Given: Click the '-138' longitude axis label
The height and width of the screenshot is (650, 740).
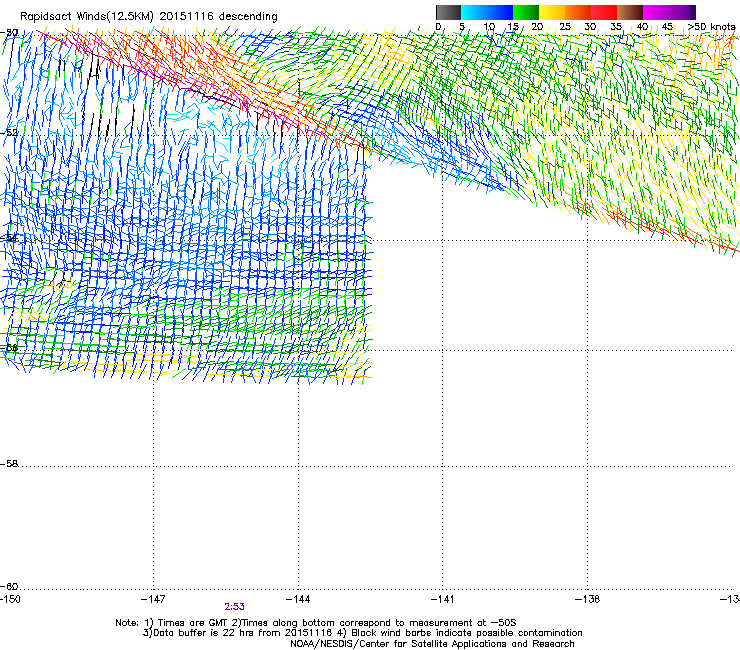Looking at the screenshot, I should click(587, 599).
